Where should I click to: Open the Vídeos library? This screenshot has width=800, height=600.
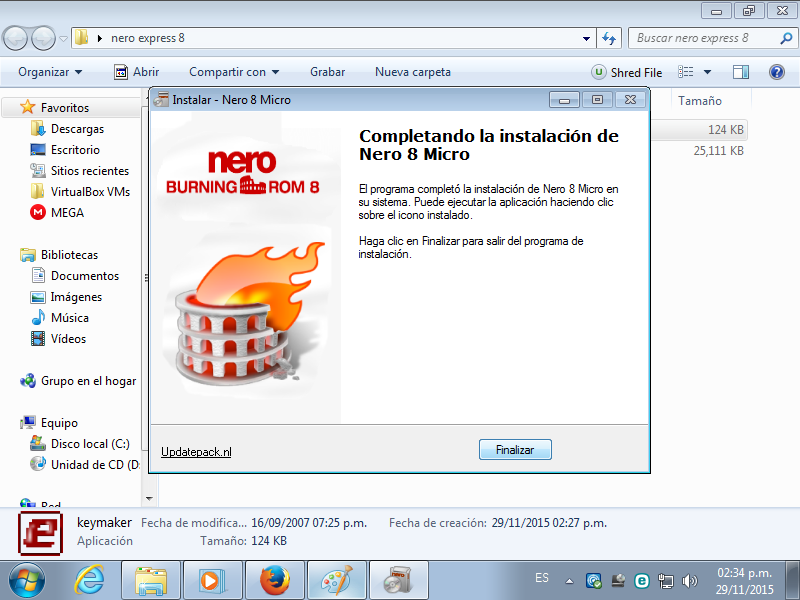[68, 339]
